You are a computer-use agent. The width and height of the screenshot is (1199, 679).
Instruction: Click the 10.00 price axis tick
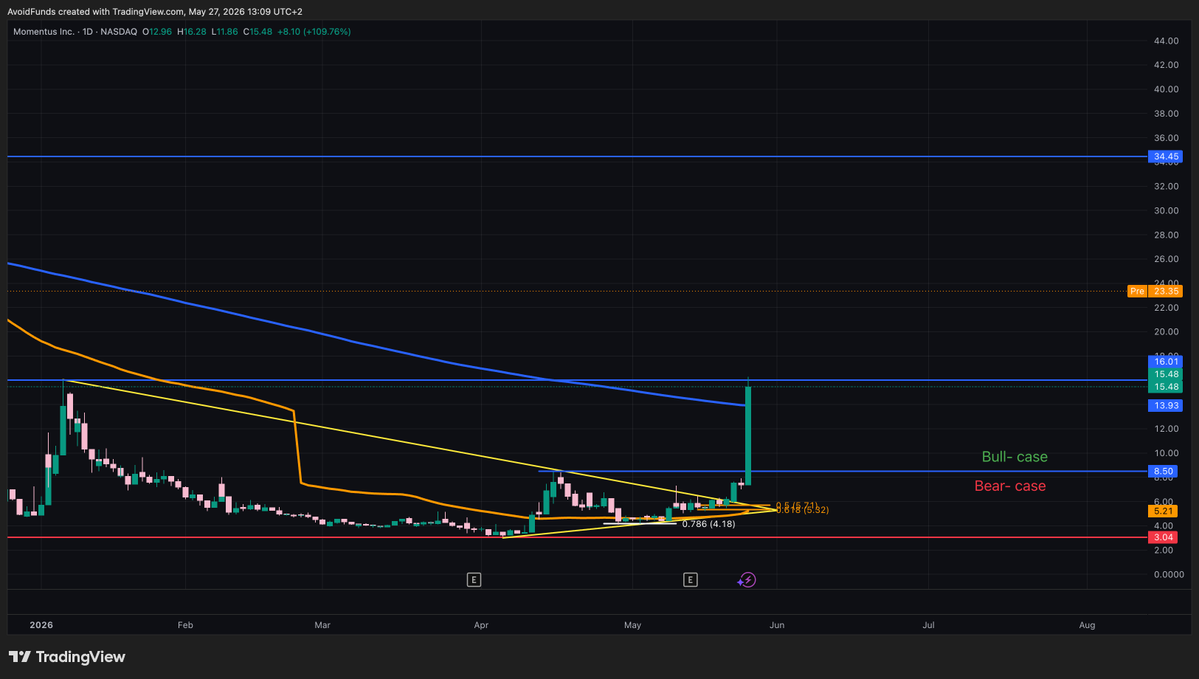(1166, 453)
